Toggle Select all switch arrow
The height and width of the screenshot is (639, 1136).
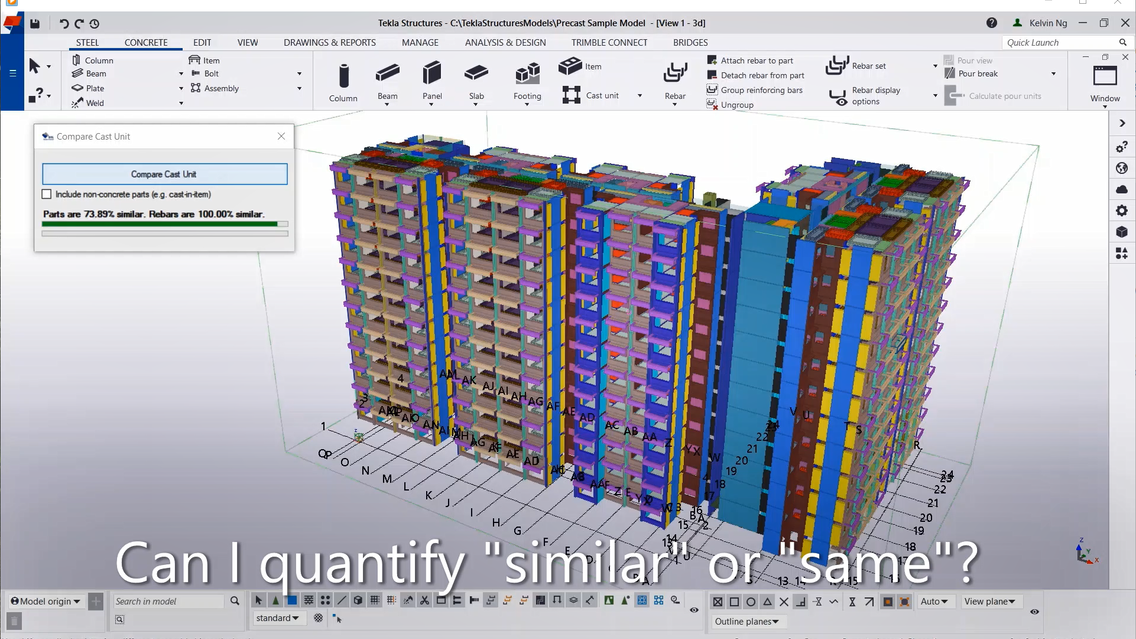click(x=259, y=601)
